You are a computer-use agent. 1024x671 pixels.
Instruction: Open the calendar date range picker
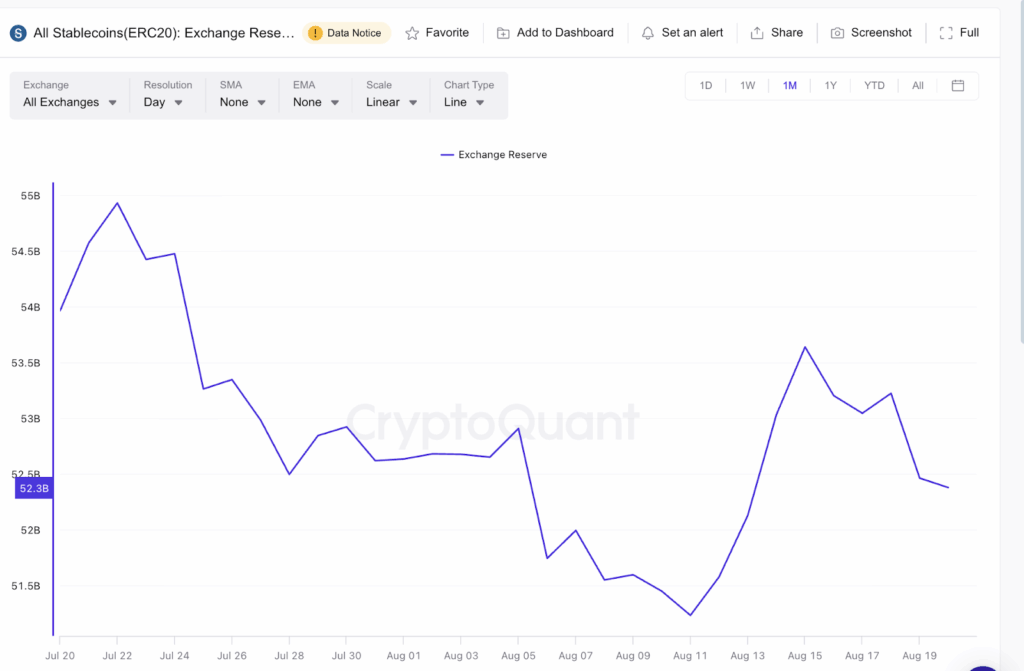[x=957, y=86]
